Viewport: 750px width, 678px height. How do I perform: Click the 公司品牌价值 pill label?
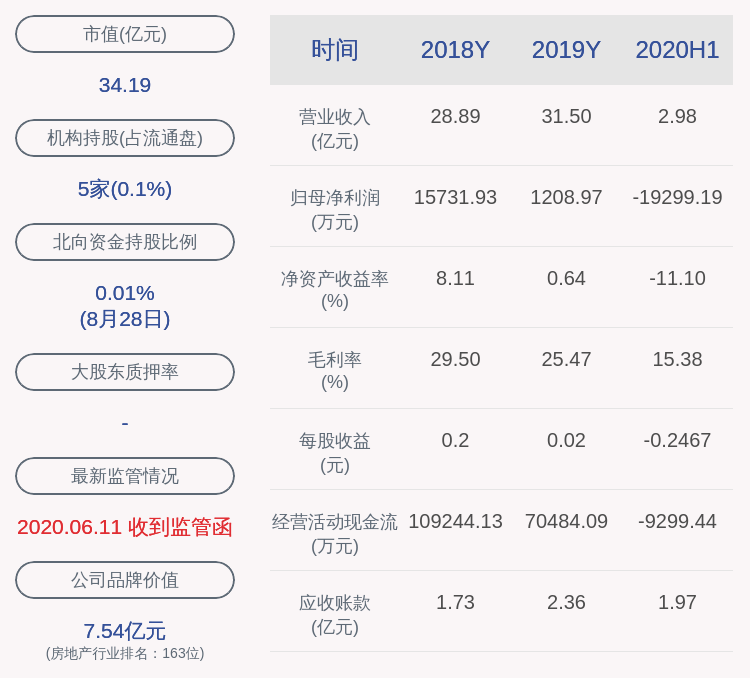tap(125, 580)
